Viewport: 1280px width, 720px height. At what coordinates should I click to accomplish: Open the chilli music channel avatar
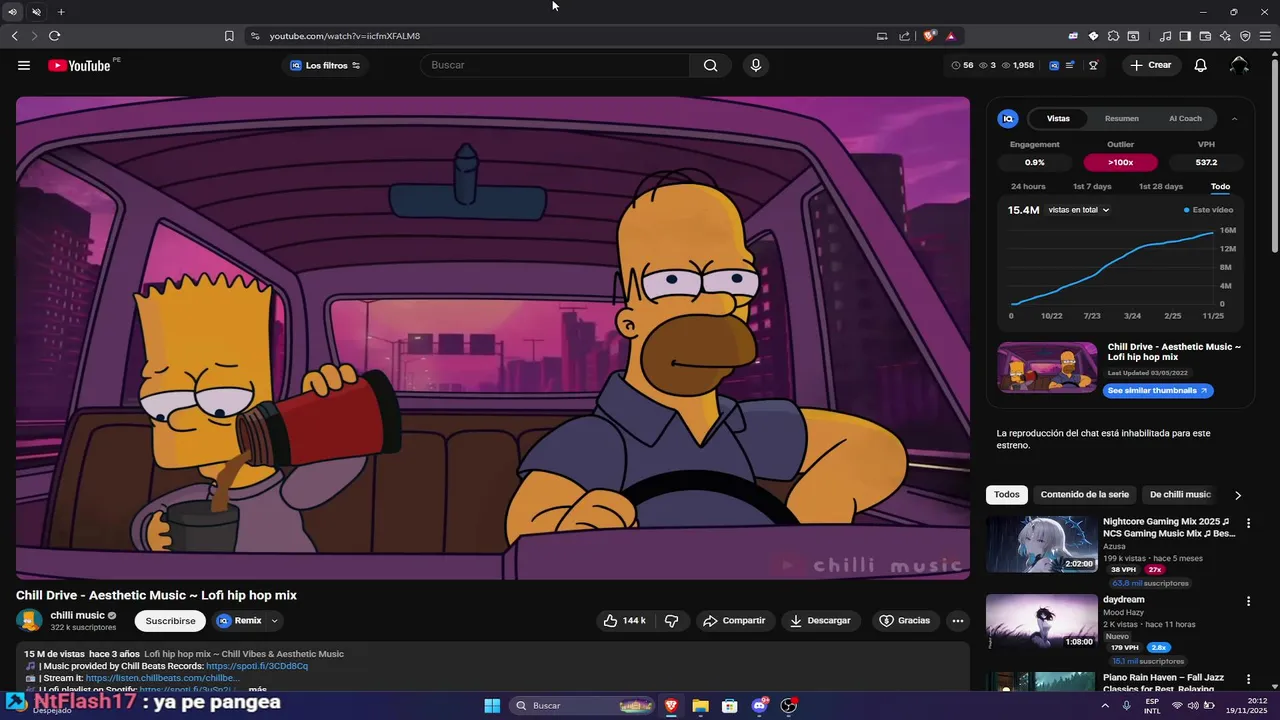[x=31, y=621]
